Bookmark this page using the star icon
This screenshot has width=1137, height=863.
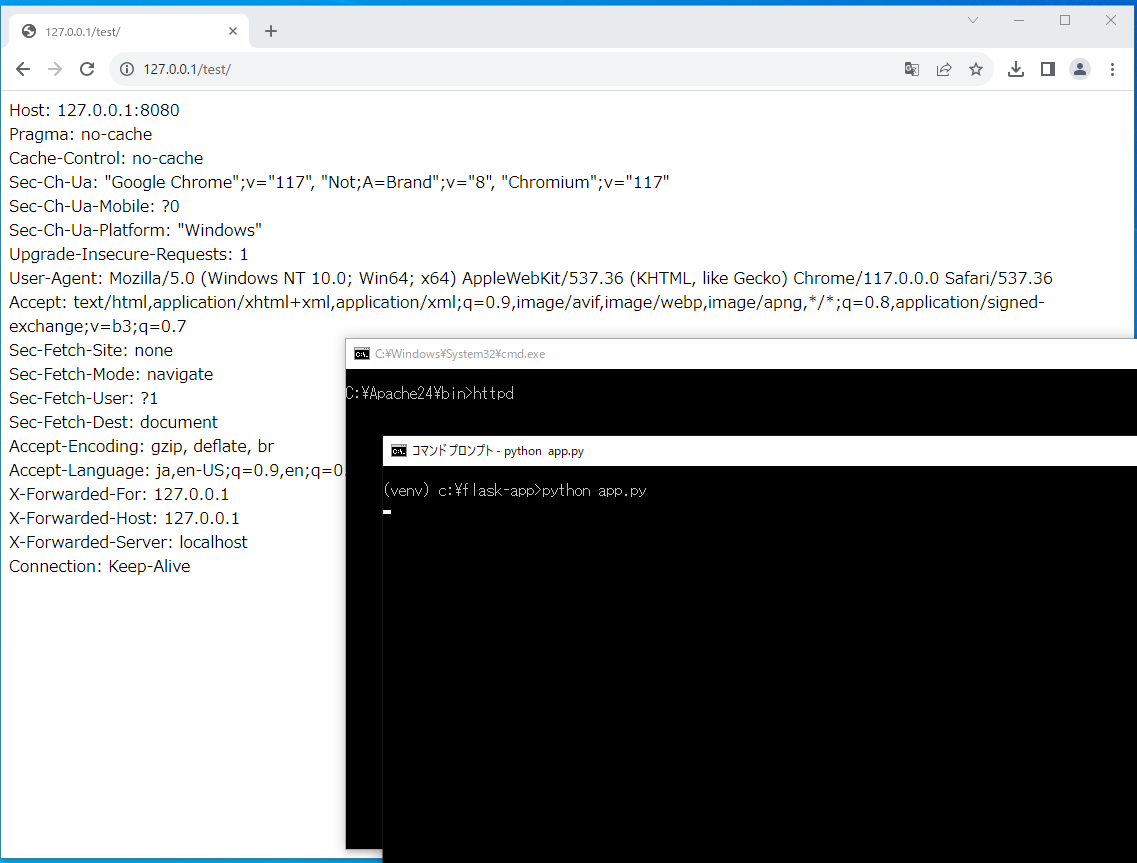coord(976,69)
